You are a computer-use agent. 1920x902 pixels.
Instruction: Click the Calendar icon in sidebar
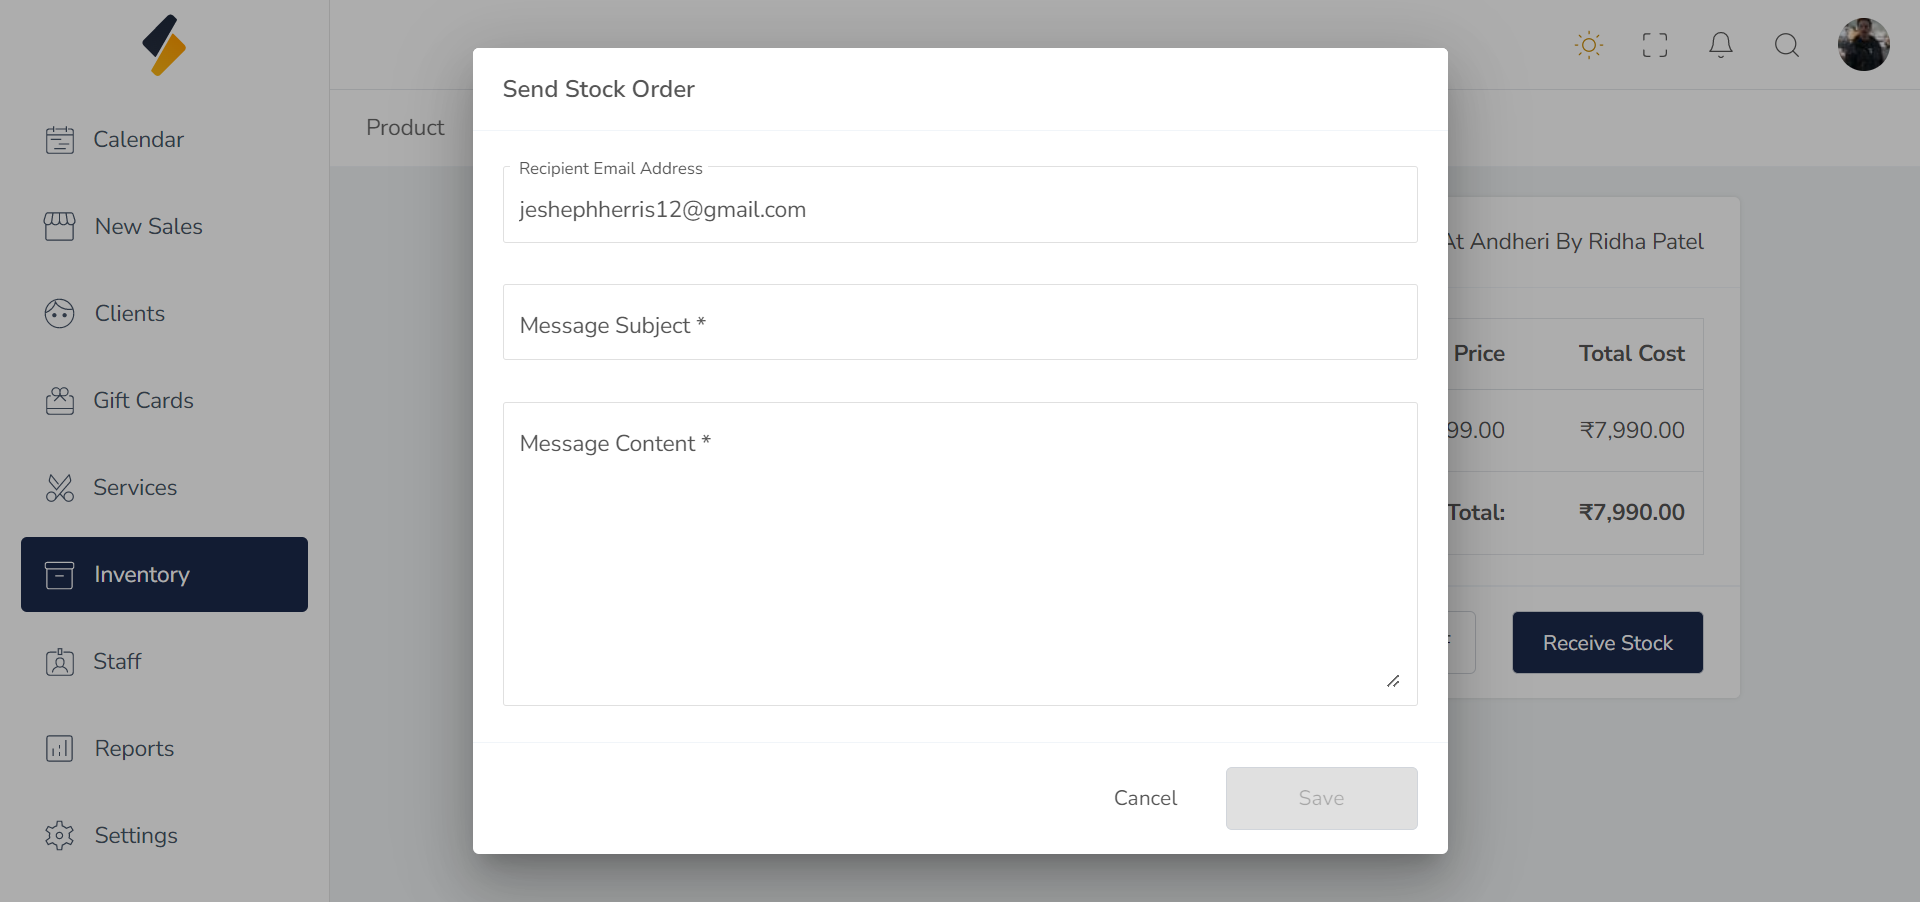tap(60, 140)
